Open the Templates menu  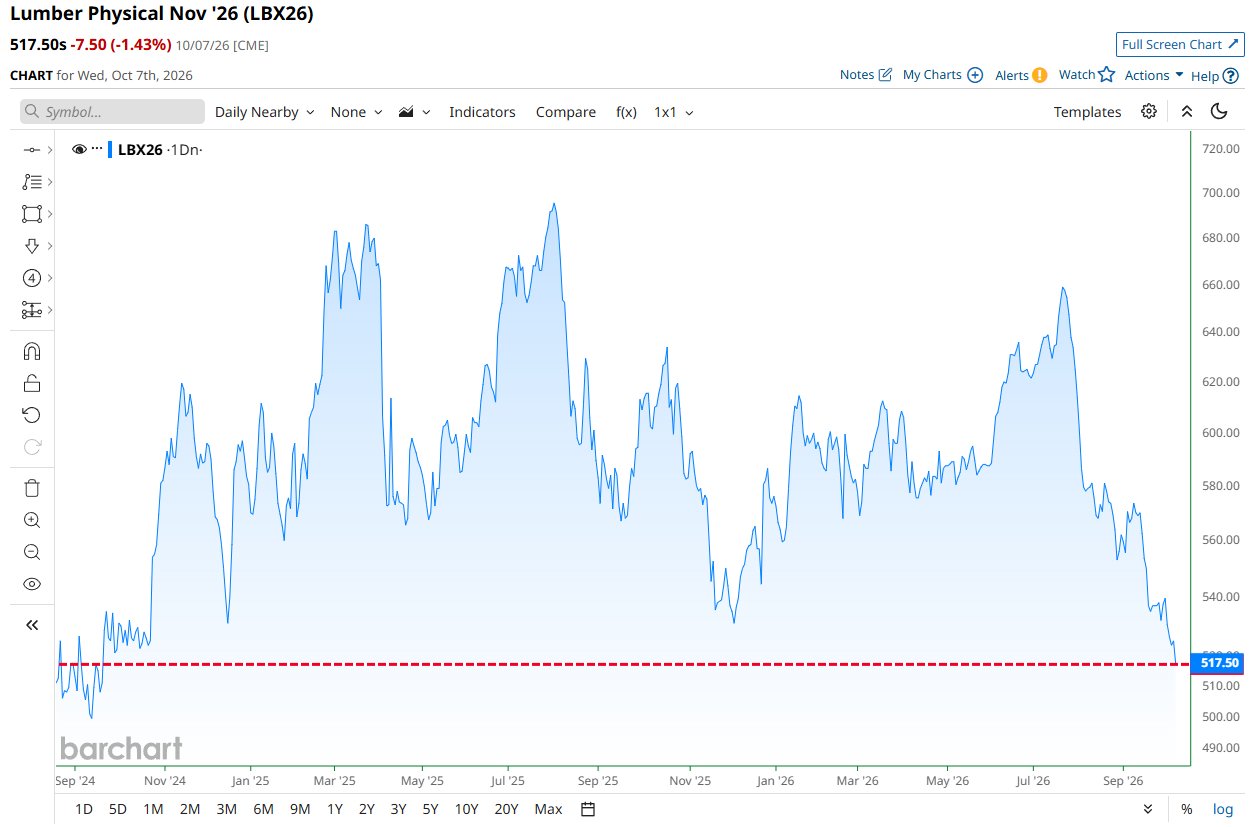(1087, 112)
